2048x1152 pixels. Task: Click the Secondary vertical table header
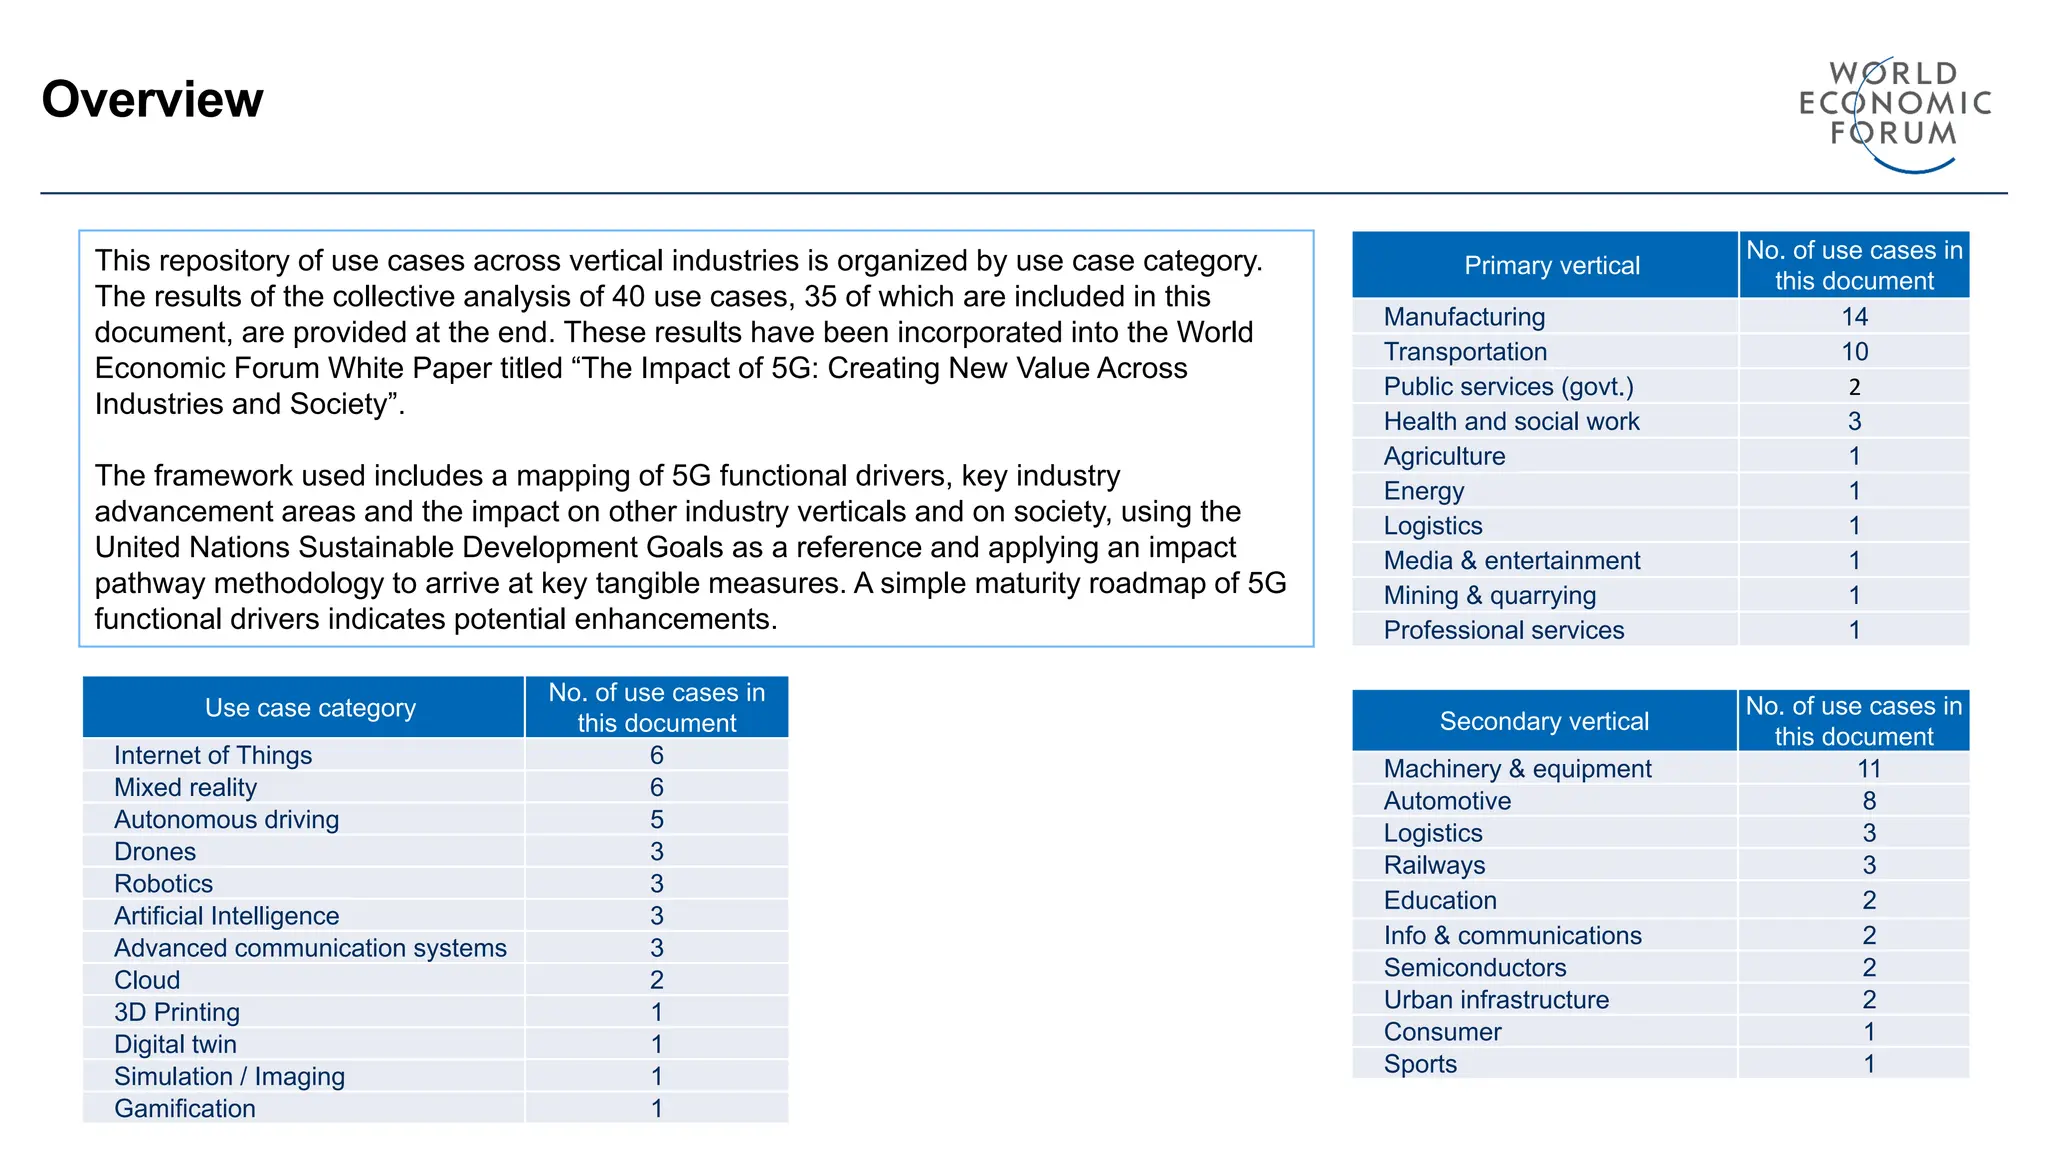point(1543,721)
